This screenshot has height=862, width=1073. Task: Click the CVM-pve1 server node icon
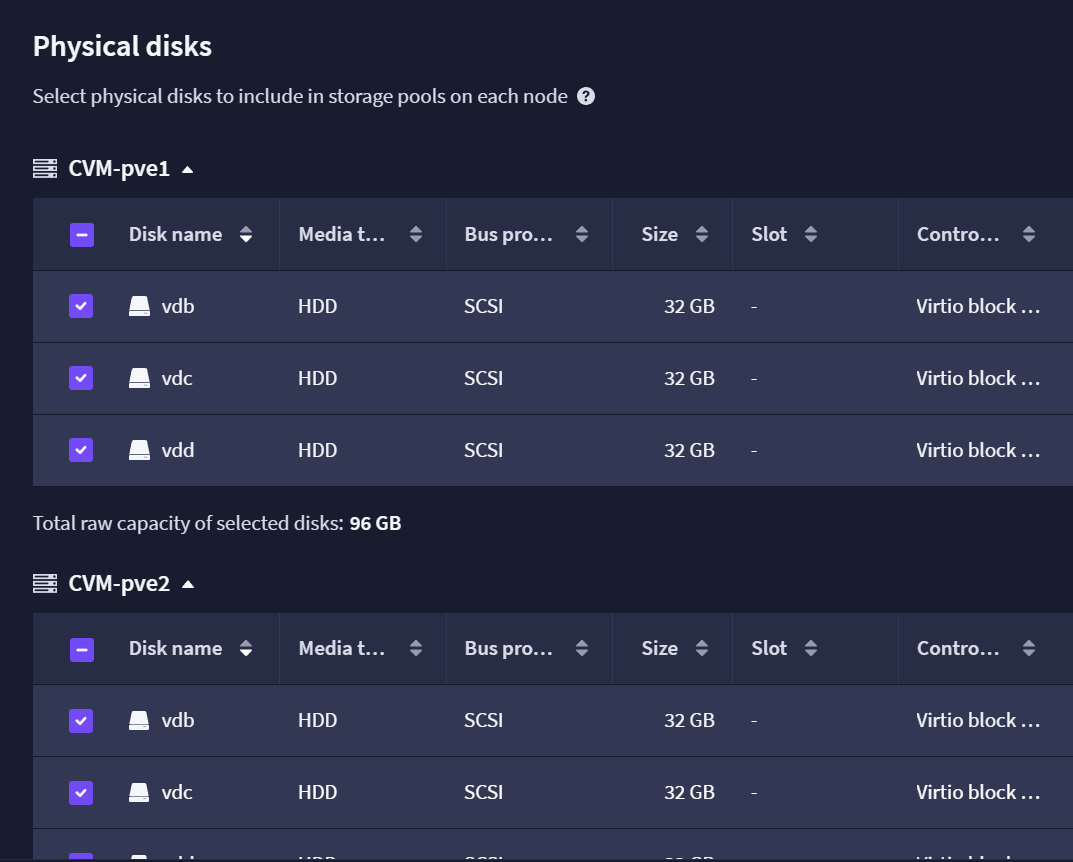click(45, 168)
